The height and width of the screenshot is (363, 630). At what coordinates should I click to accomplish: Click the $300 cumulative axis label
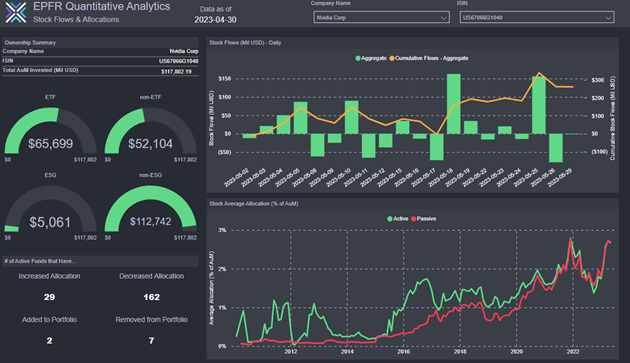tap(597, 80)
